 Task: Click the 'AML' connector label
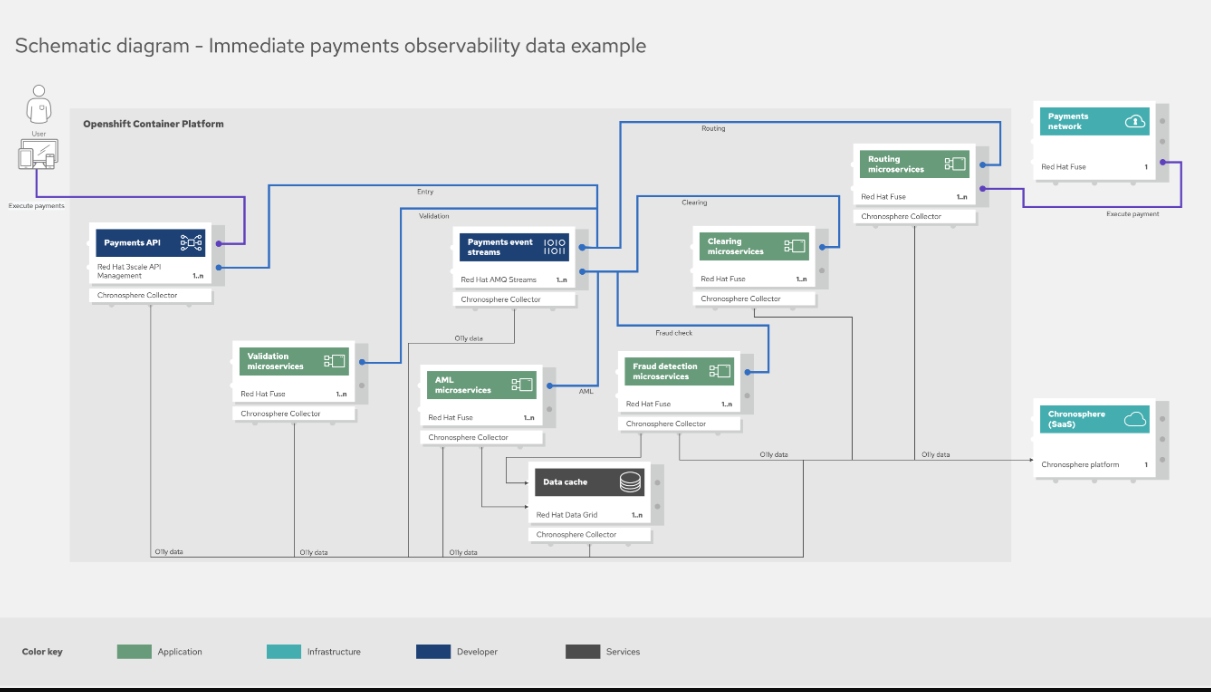[586, 391]
